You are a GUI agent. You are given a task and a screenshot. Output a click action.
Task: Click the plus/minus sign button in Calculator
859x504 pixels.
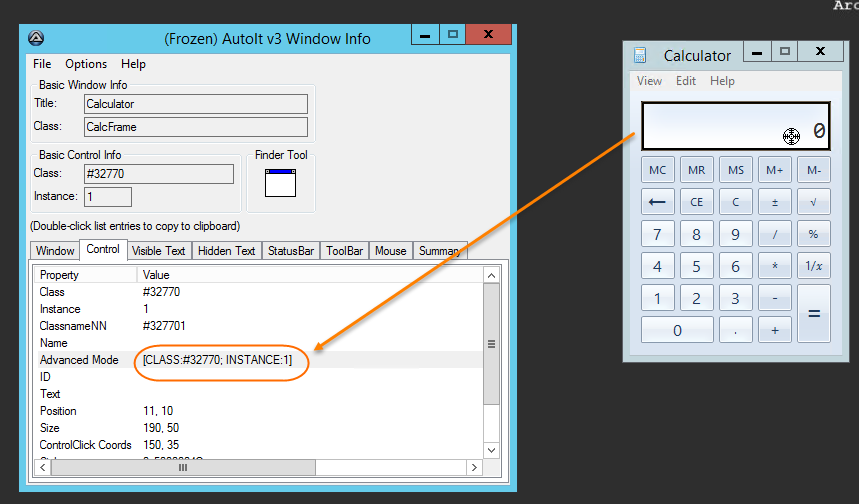point(775,202)
